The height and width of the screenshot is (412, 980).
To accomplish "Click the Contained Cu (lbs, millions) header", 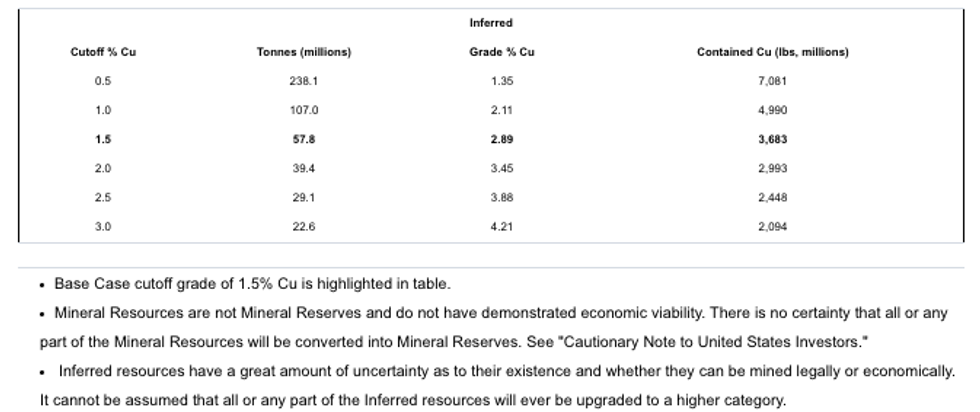I will pos(772,52).
